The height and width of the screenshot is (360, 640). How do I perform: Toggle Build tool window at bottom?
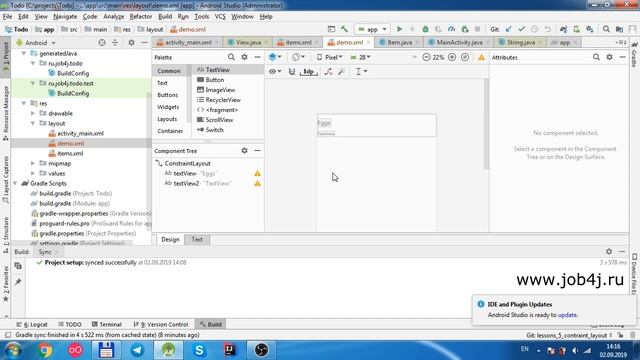click(210, 324)
